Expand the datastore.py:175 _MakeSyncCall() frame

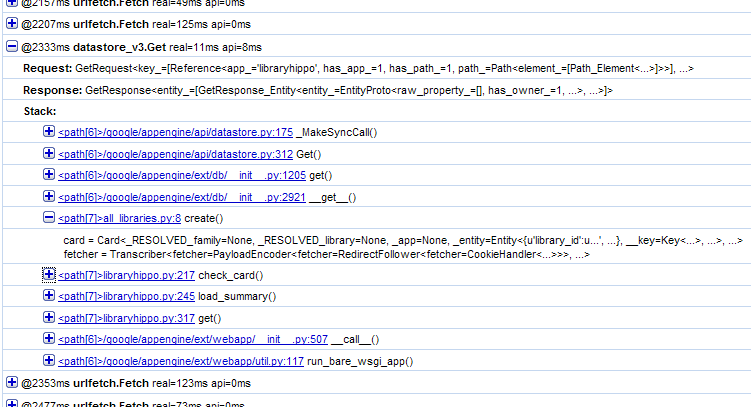pyautogui.click(x=49, y=131)
